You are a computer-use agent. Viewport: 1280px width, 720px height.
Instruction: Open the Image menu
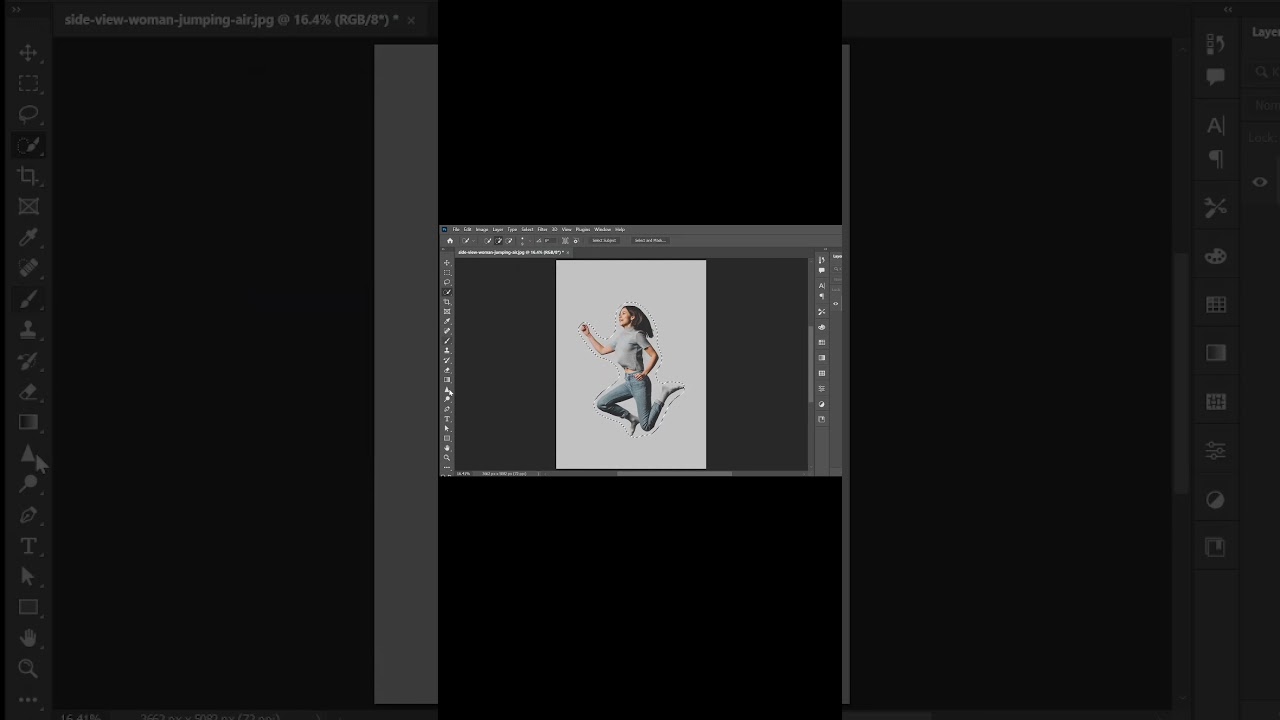[x=482, y=229]
